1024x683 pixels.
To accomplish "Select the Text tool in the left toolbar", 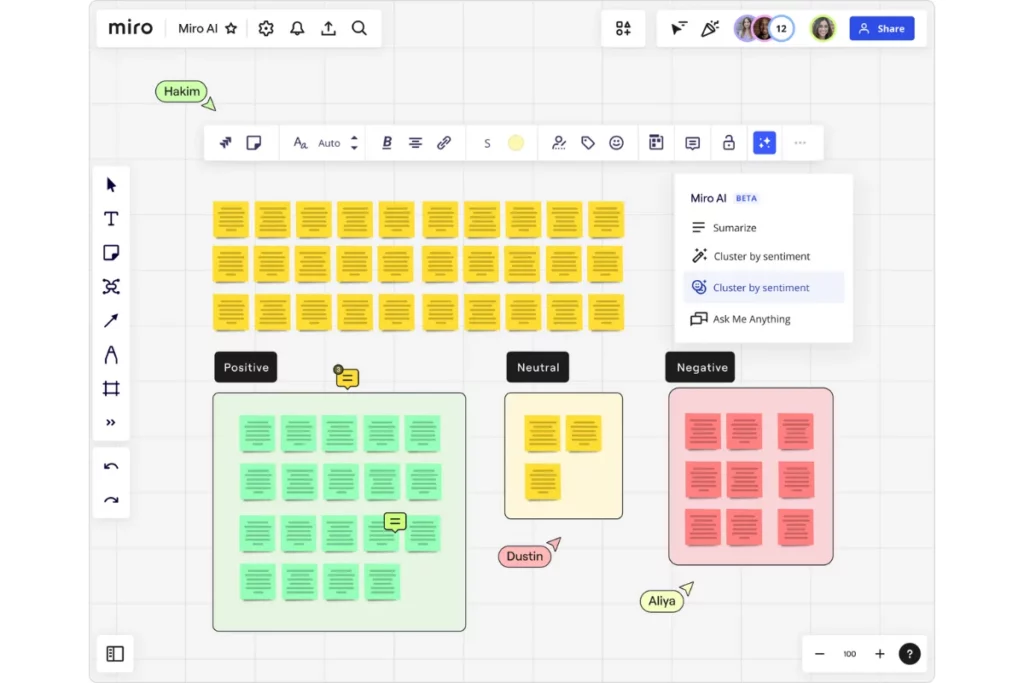I will click(x=111, y=218).
